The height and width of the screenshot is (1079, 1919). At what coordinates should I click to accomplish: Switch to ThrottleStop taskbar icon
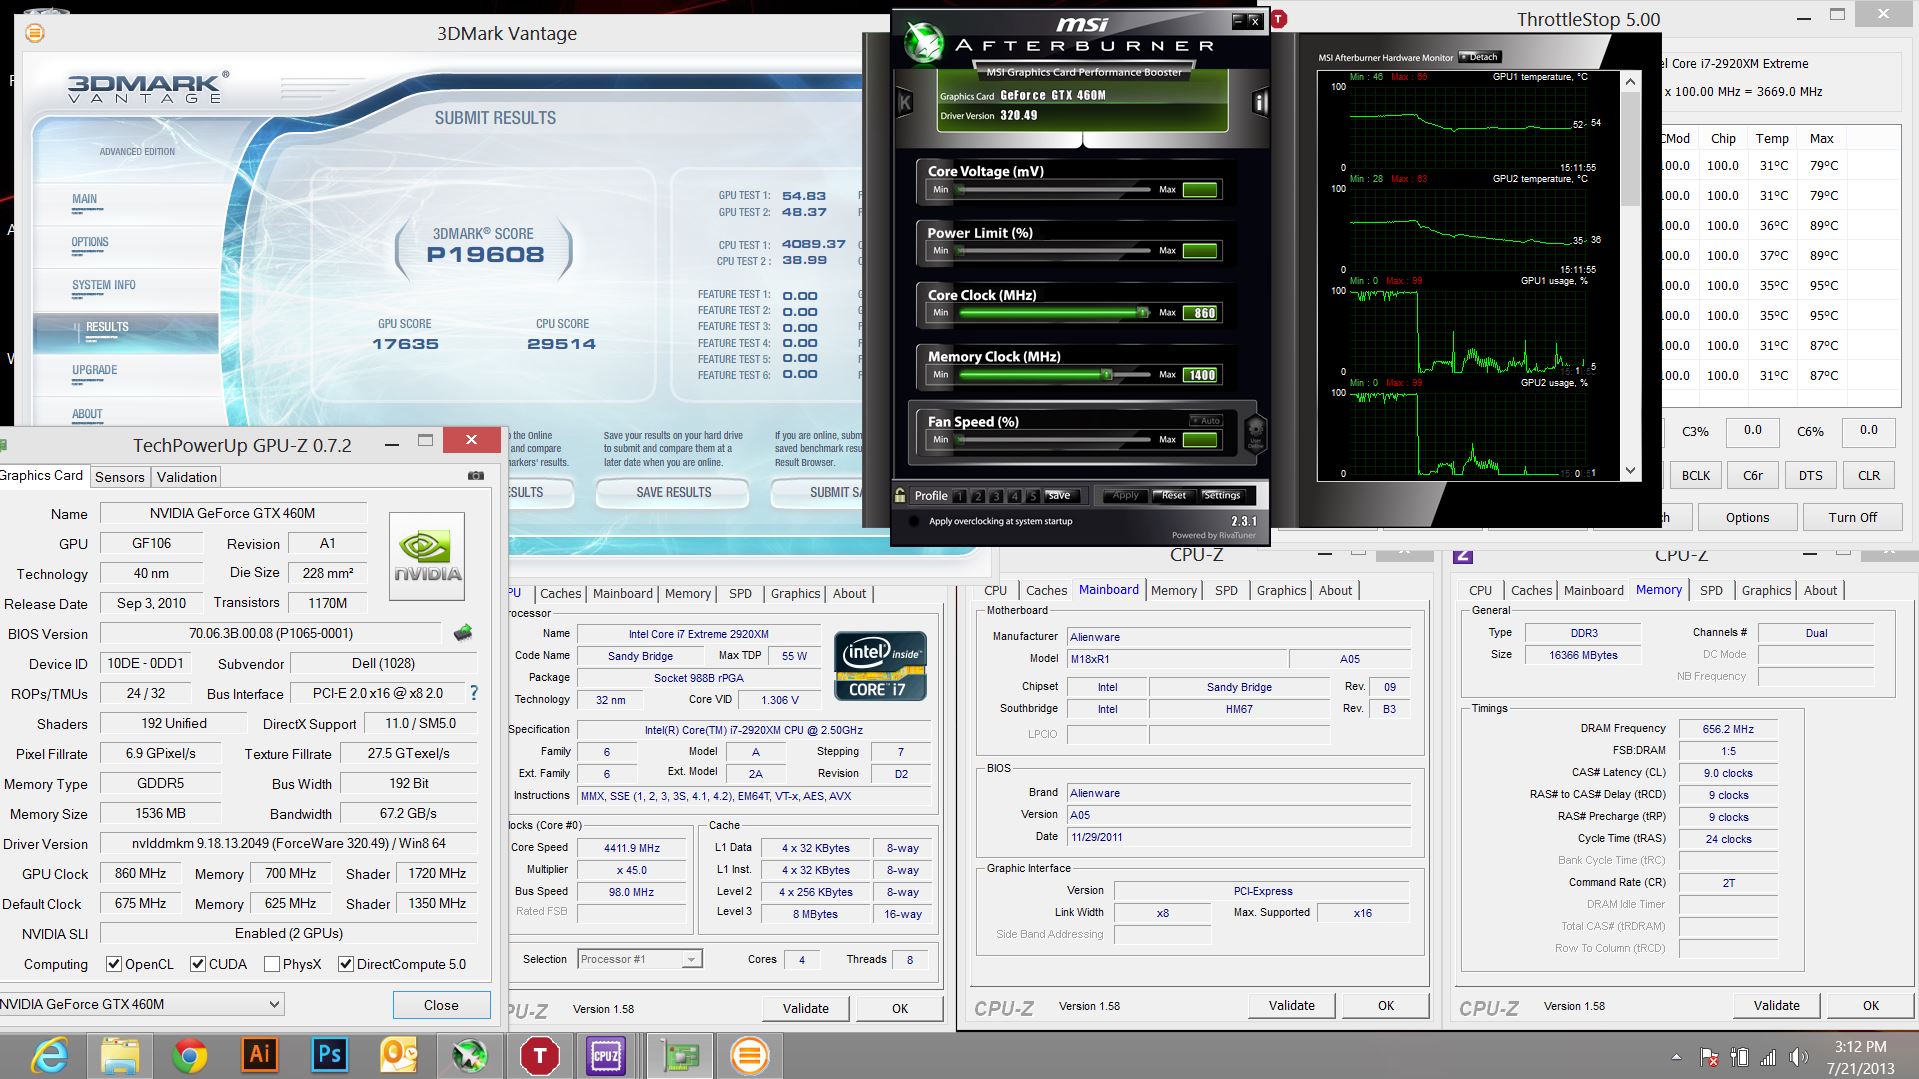(x=539, y=1055)
